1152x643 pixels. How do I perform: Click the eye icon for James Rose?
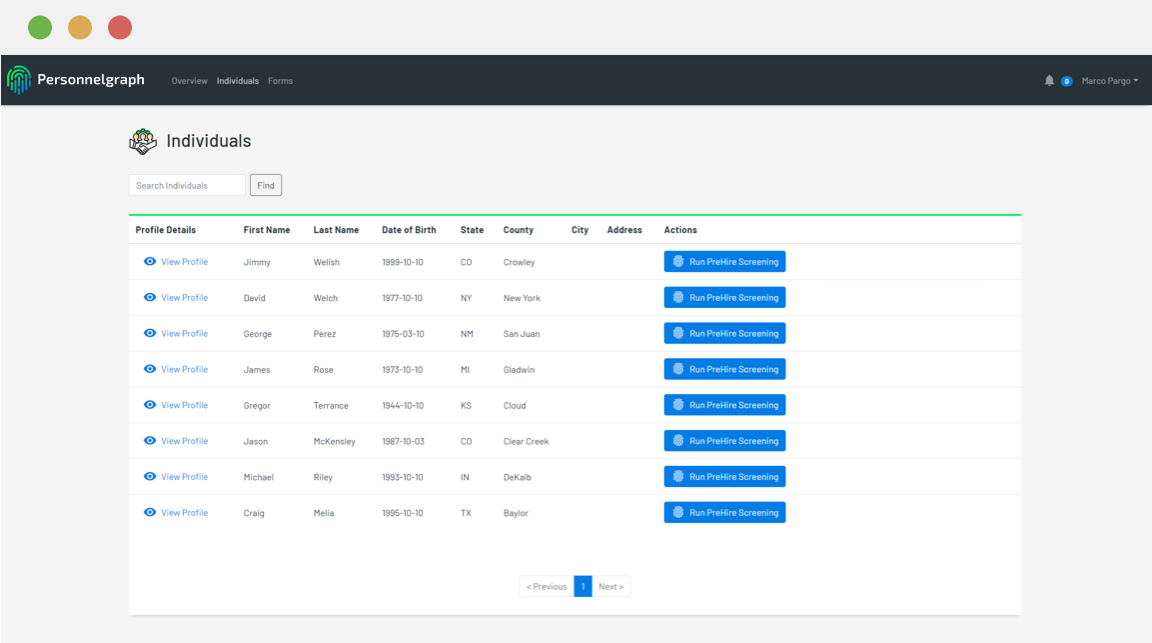150,369
